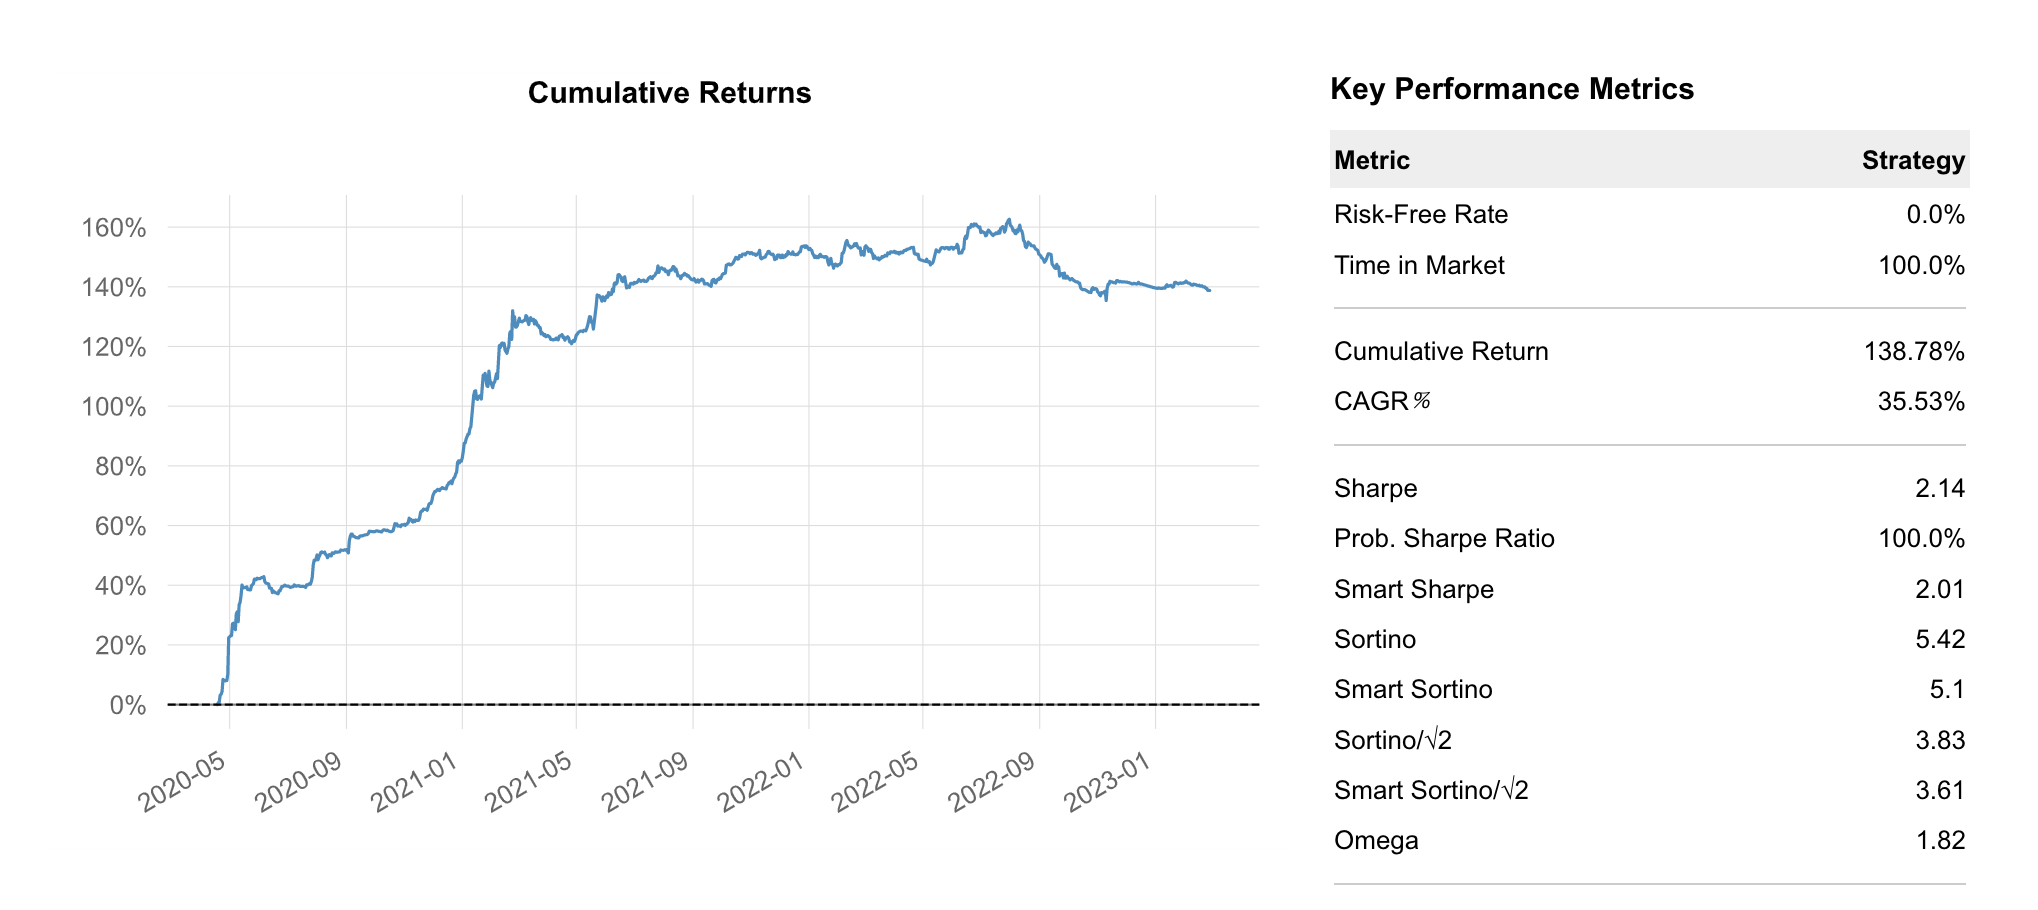2038x910 pixels.
Task: Select the Smart Sharpe row label
Action: coord(1413,589)
